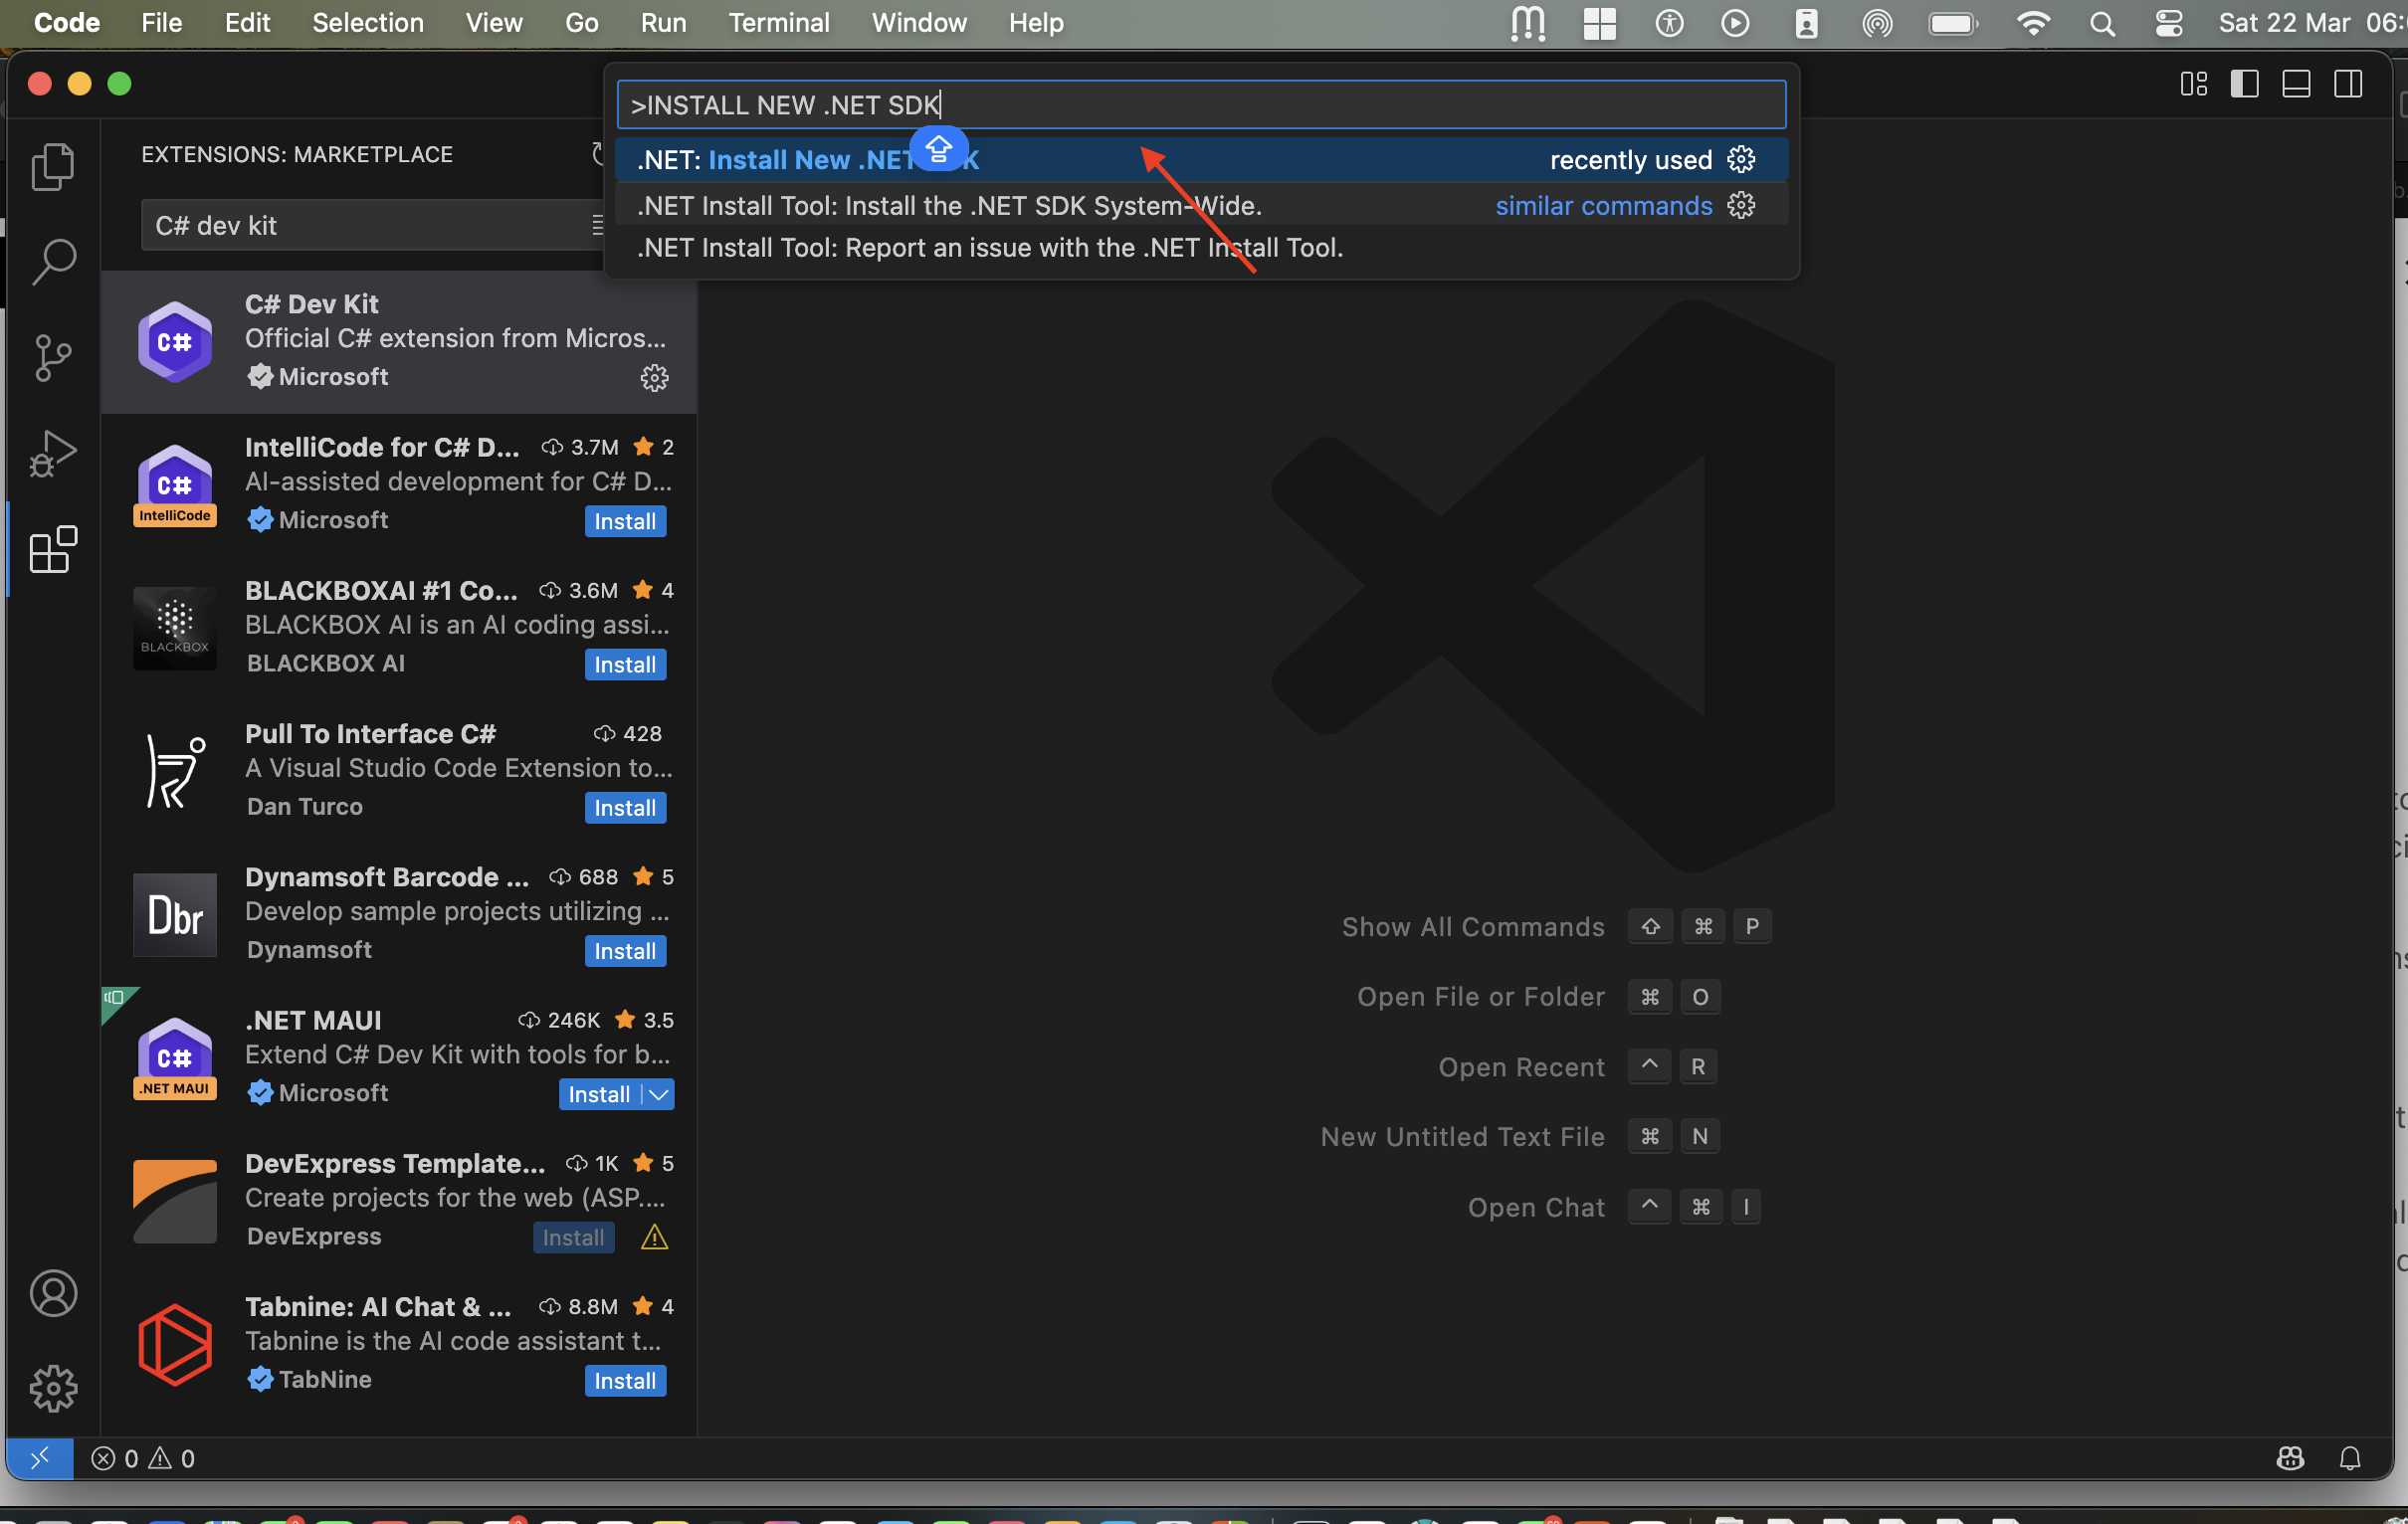Open the View menu

tap(494, 23)
